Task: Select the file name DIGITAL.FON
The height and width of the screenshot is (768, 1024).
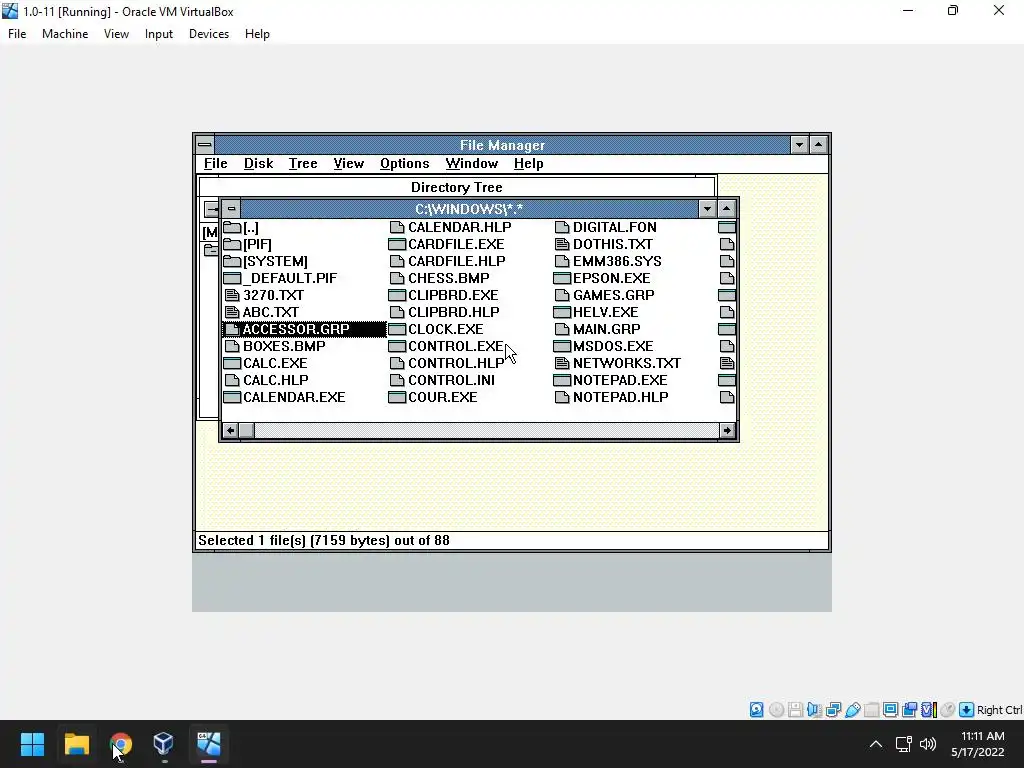Action: tap(615, 227)
